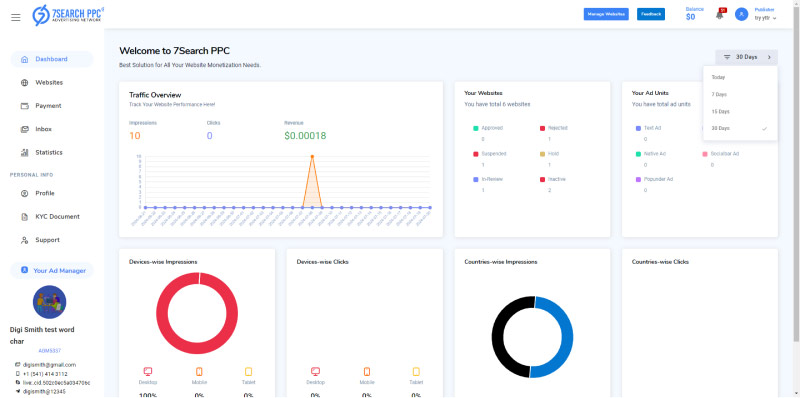Click the KYC Document file icon
800x398 pixels.
pos(24,217)
